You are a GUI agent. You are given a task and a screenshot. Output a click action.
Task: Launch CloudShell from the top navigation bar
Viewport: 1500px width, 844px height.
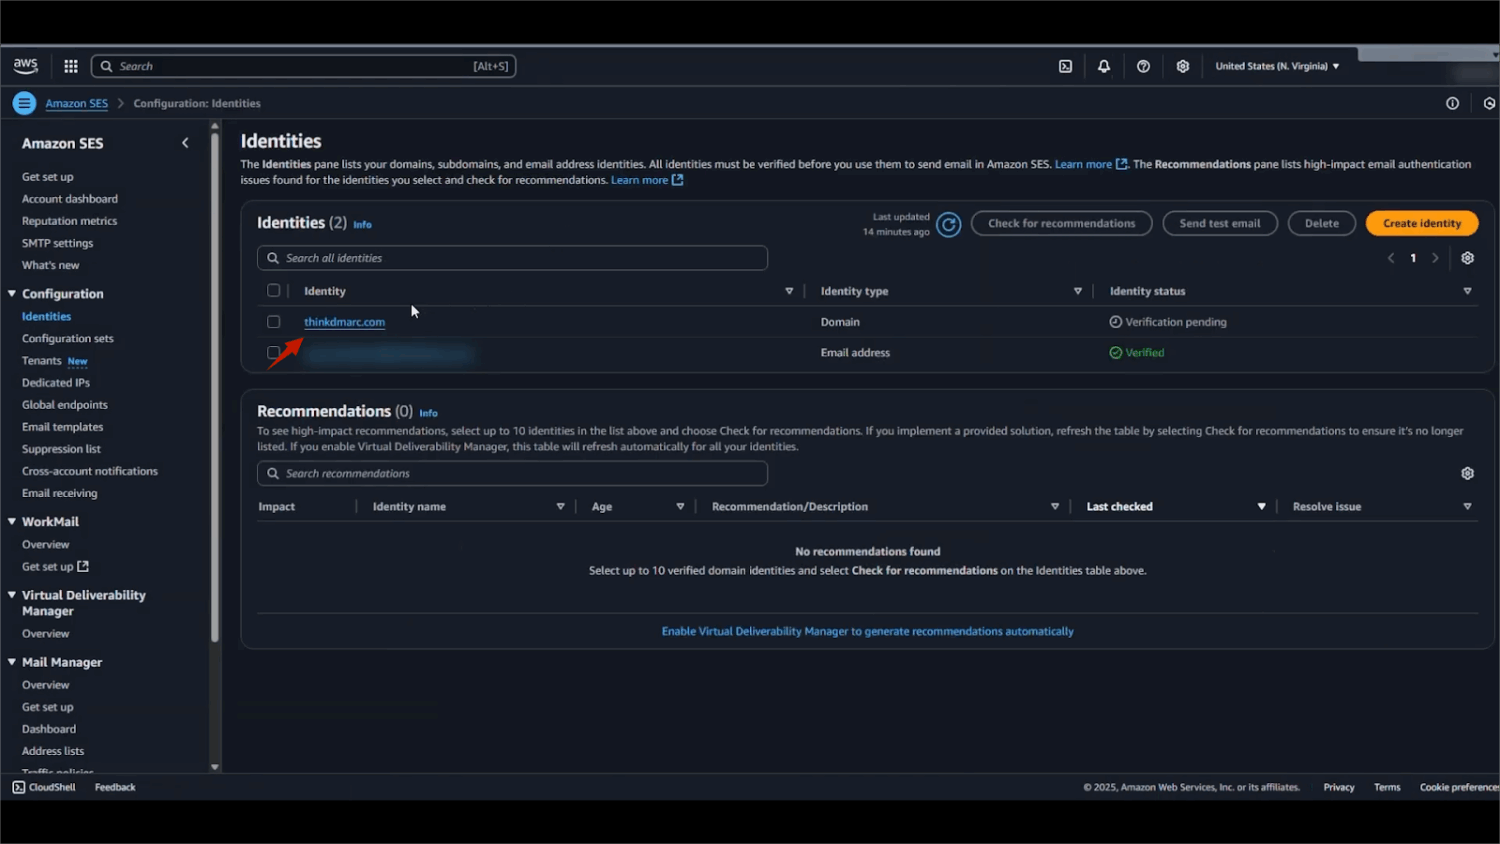pyautogui.click(x=1066, y=66)
